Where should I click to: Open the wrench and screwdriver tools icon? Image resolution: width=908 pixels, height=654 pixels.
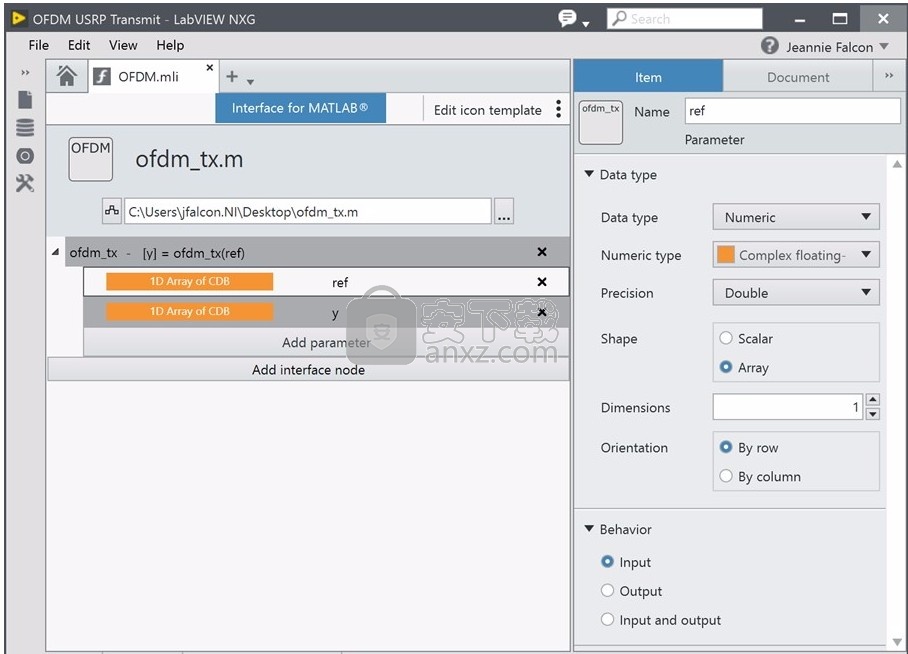coord(25,184)
